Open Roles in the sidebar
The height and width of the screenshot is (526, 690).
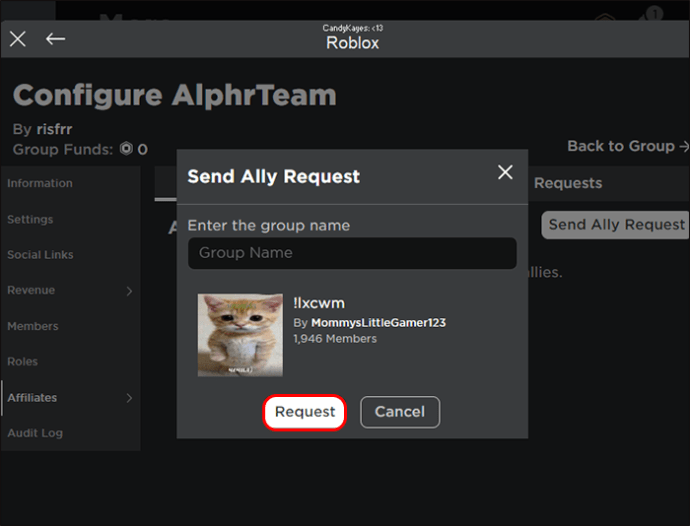22,362
